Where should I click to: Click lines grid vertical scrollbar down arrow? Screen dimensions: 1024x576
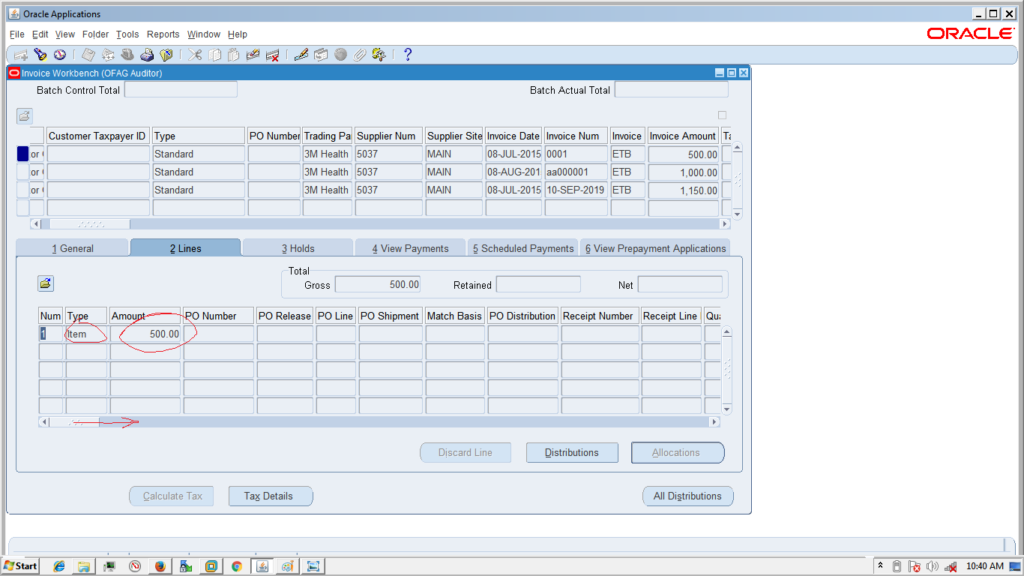pyautogui.click(x=727, y=409)
